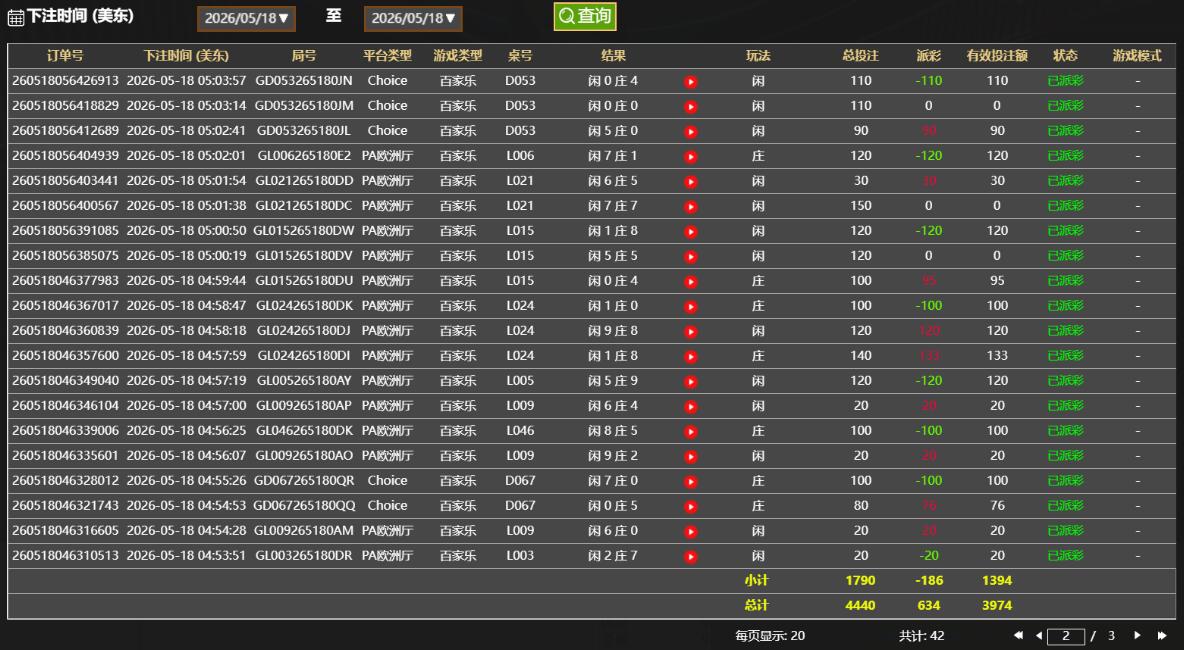Select round number GL006265180E2
This screenshot has height=650, width=1184.
pos(304,156)
